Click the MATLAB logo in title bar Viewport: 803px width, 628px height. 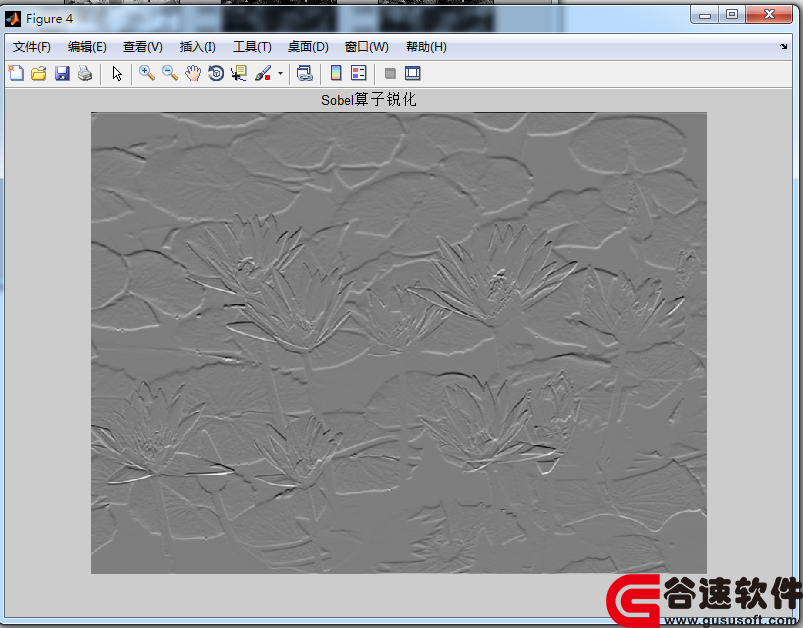tap(13, 19)
